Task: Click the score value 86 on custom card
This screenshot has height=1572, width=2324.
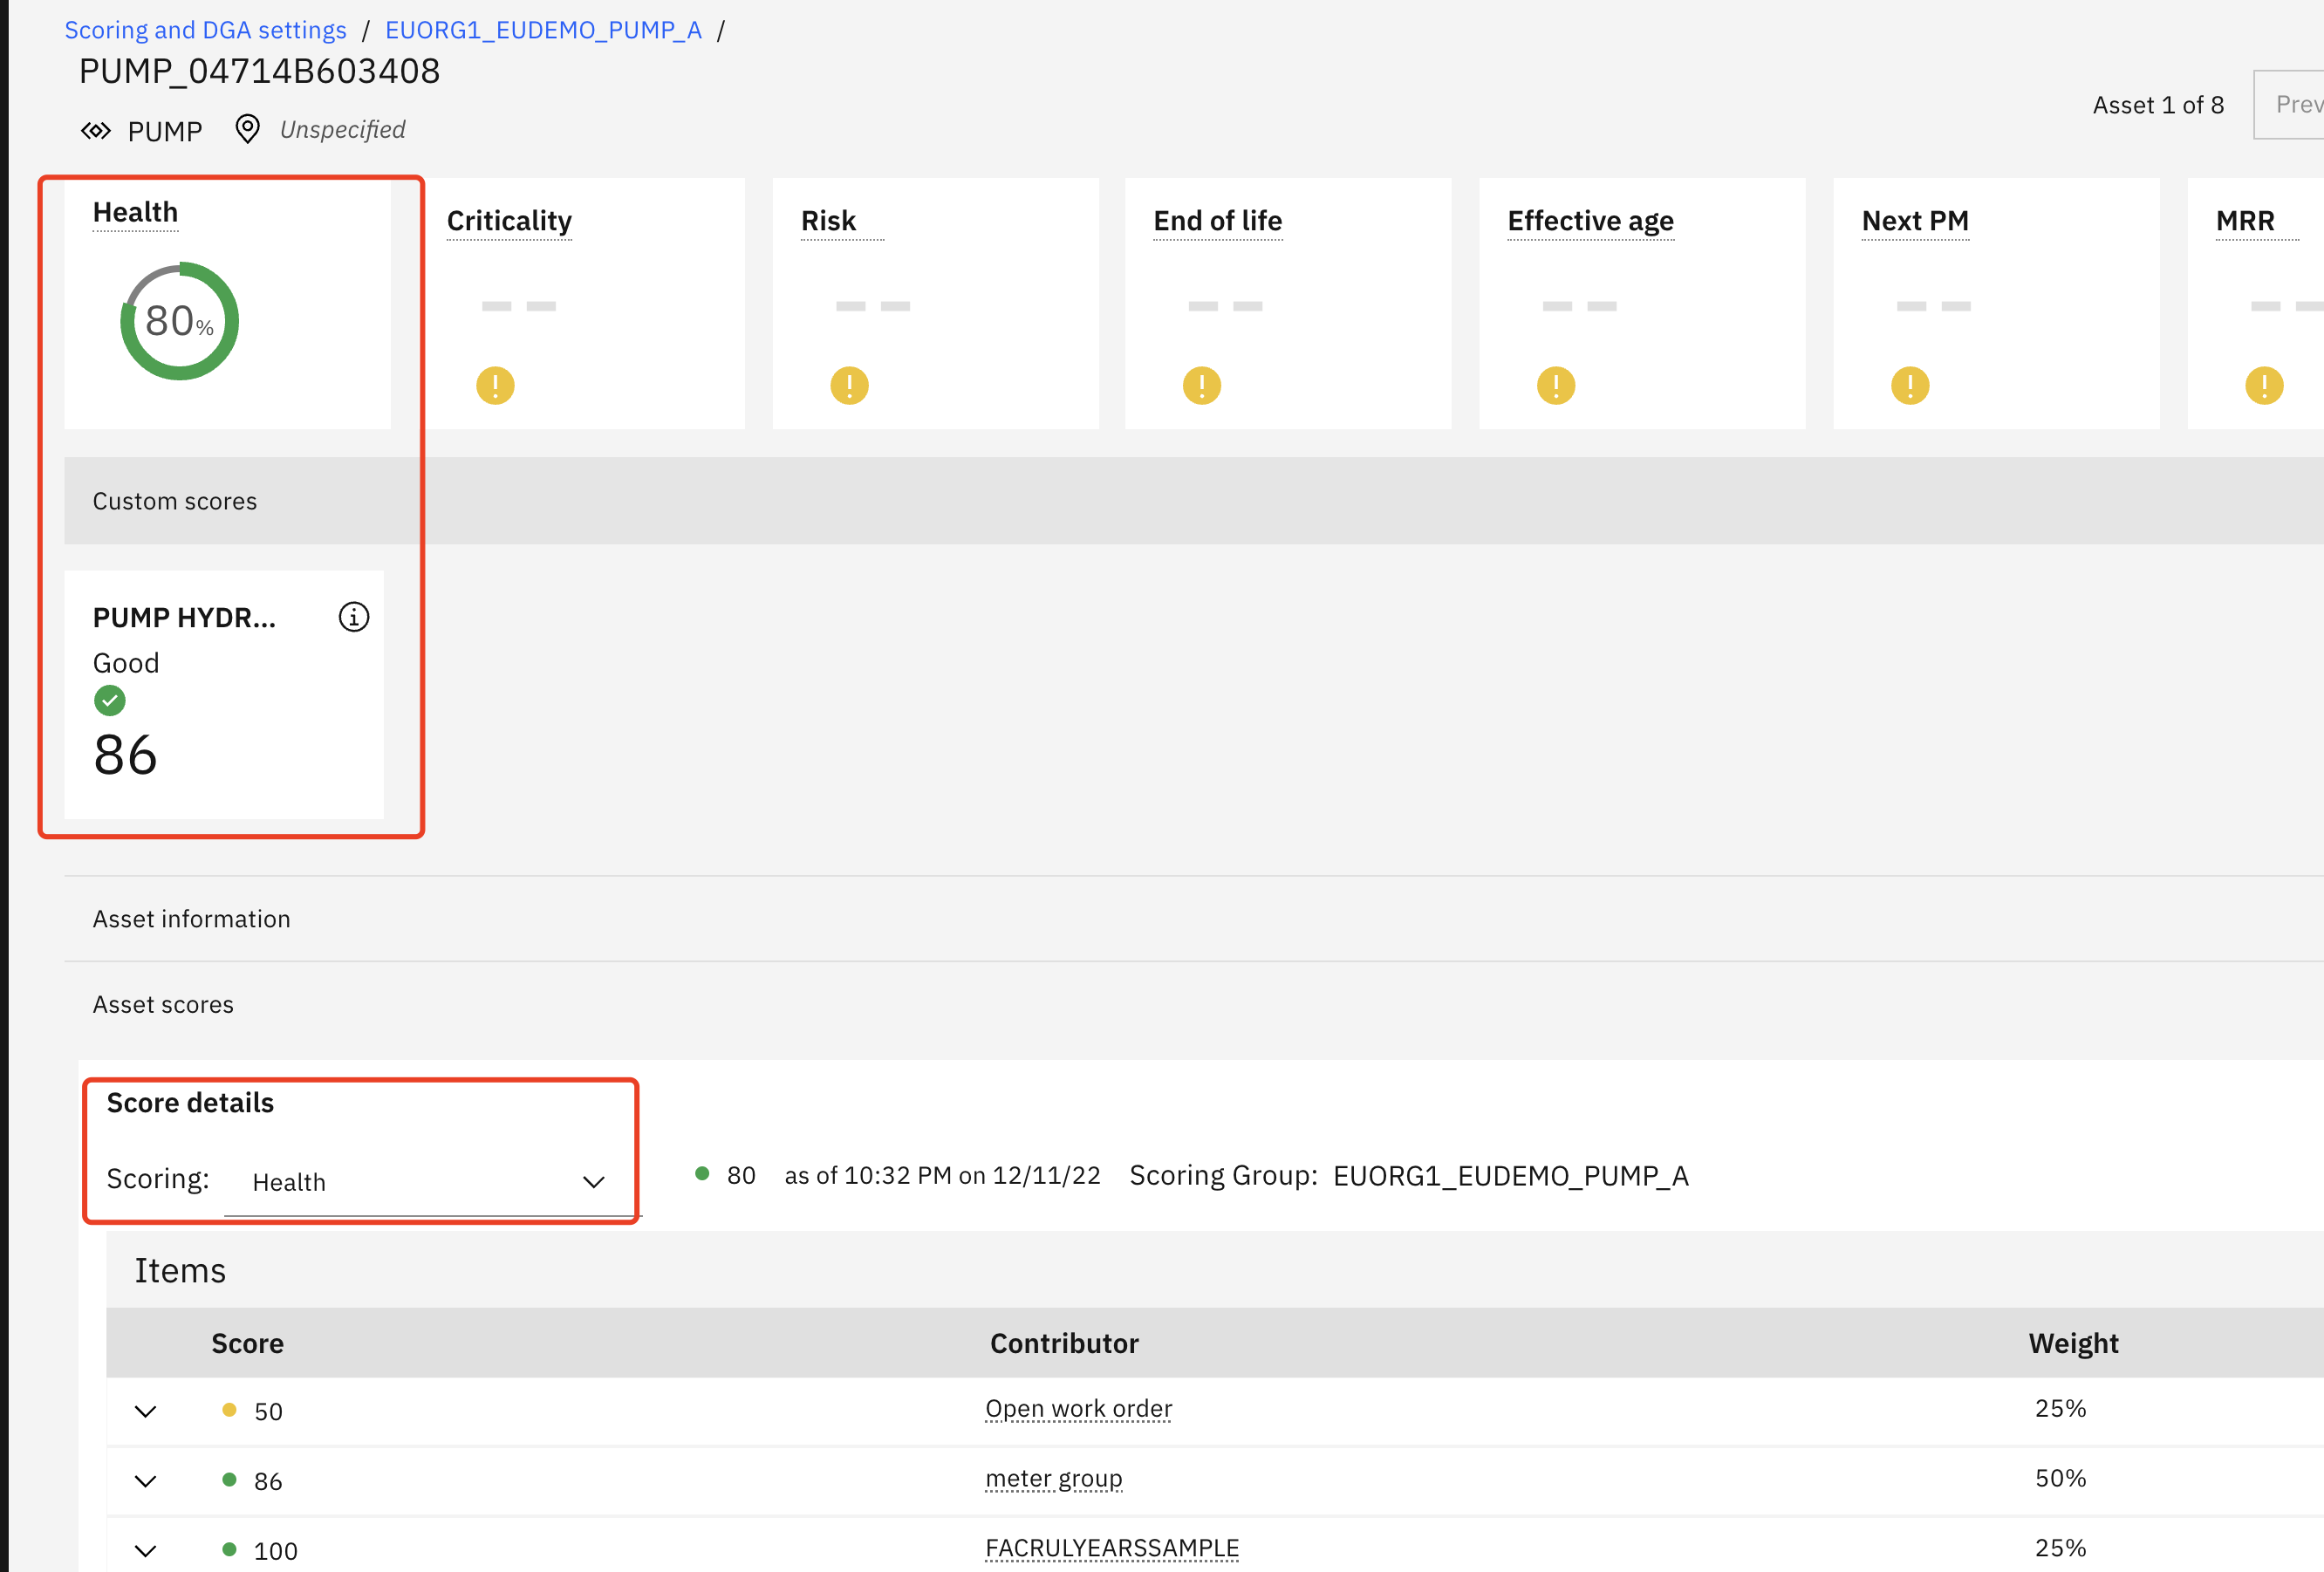Action: [125, 755]
